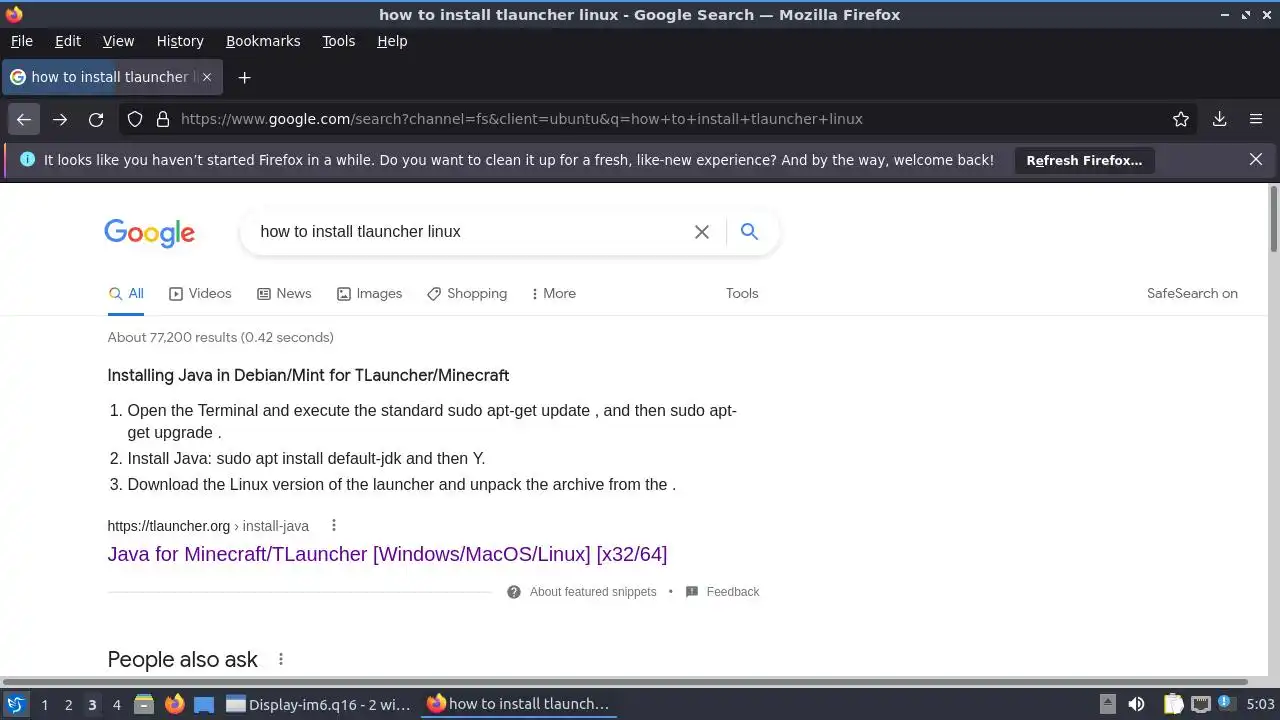Viewport: 1280px width, 720px height.
Task: Click the tlauncher.org install-java URL
Action: click(208, 526)
